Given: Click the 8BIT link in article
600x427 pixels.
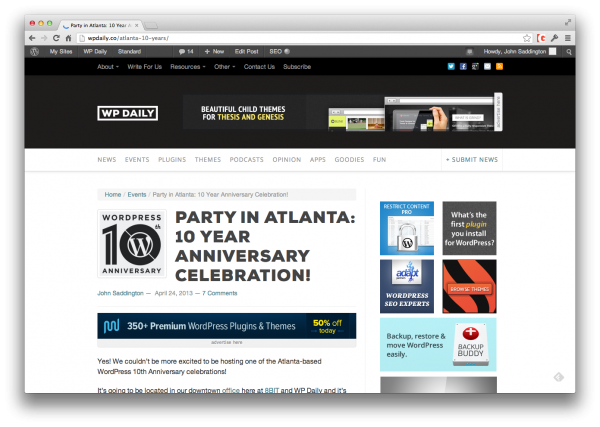Looking at the screenshot, I should 272,390.
